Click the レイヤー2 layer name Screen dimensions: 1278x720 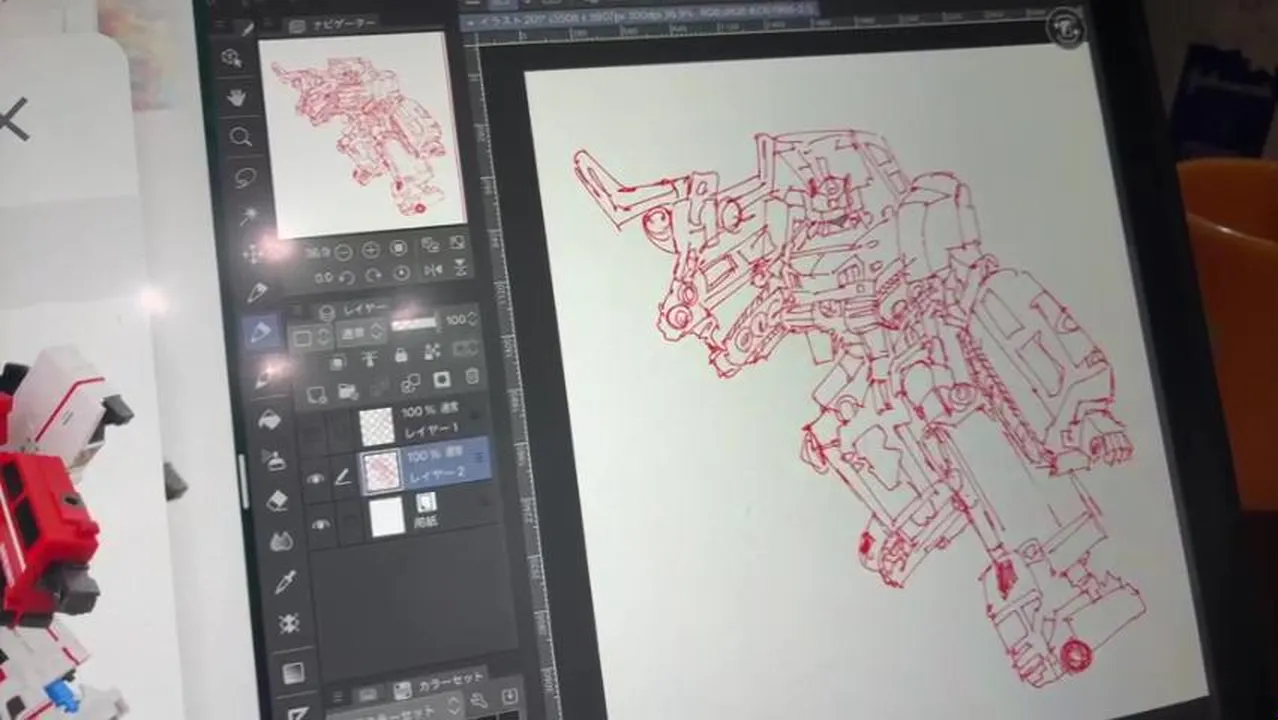click(x=436, y=478)
